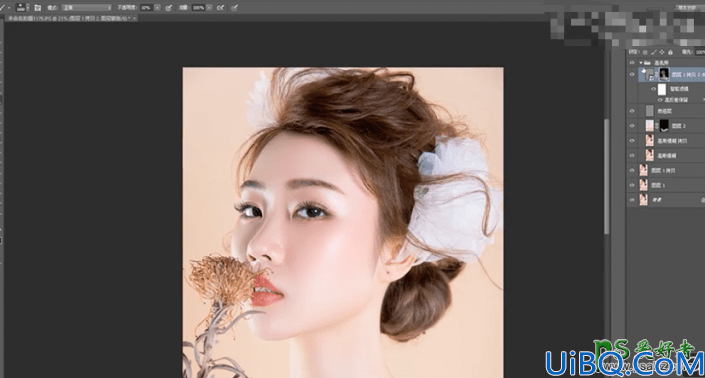705x378 pixels.
Task: Close the open document tab
Action: click(x=134, y=18)
